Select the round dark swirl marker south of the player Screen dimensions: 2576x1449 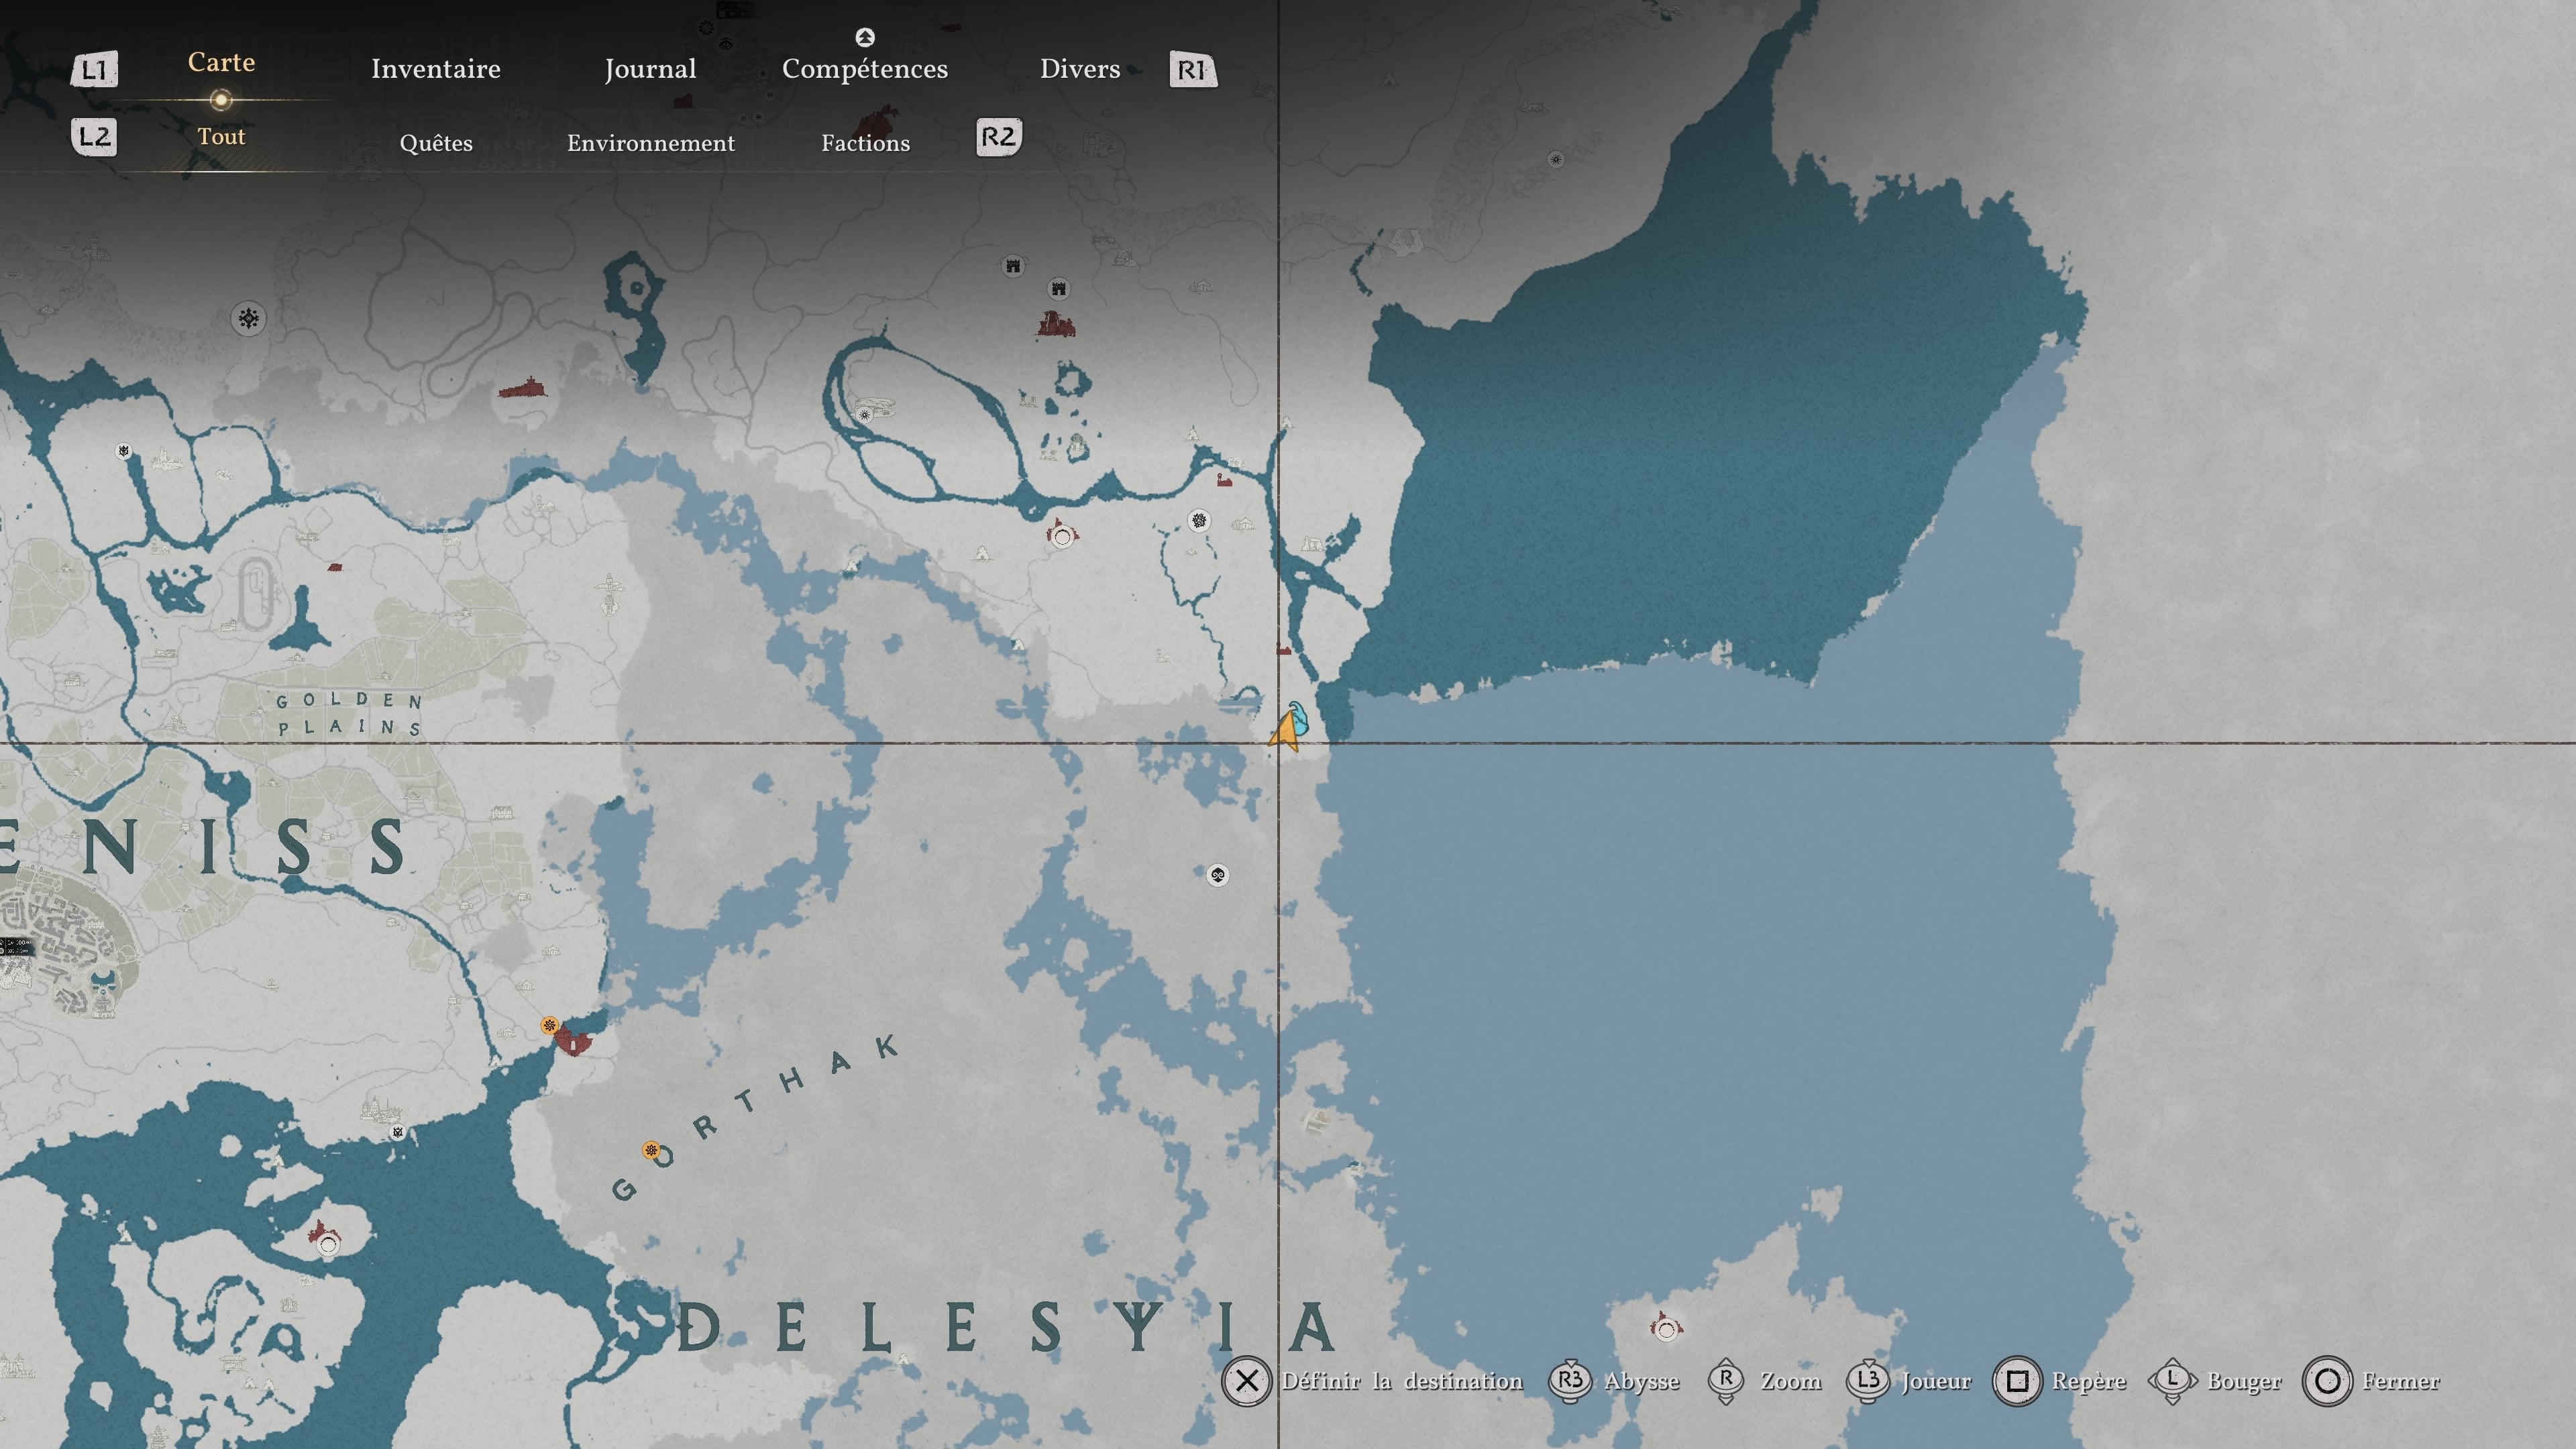[1217, 875]
